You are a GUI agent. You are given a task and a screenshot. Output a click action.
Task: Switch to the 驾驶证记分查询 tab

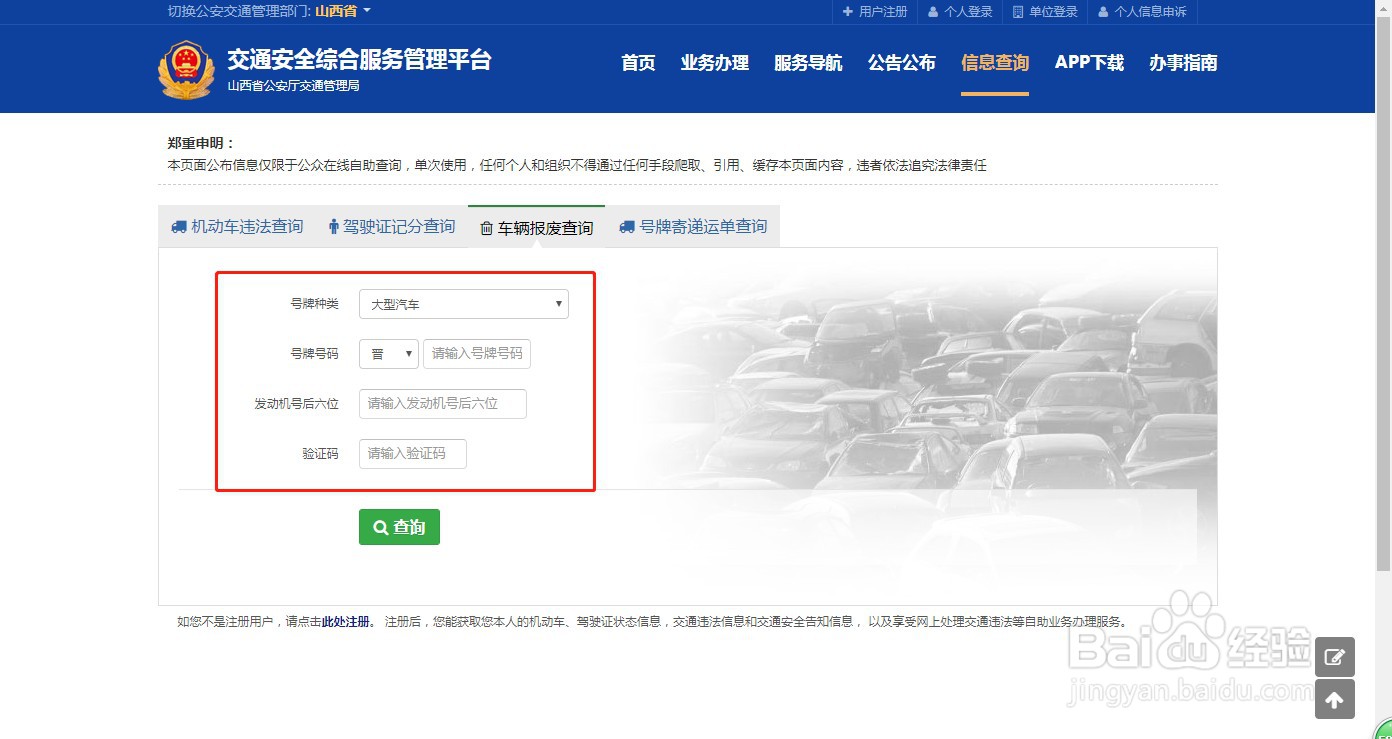tap(392, 227)
